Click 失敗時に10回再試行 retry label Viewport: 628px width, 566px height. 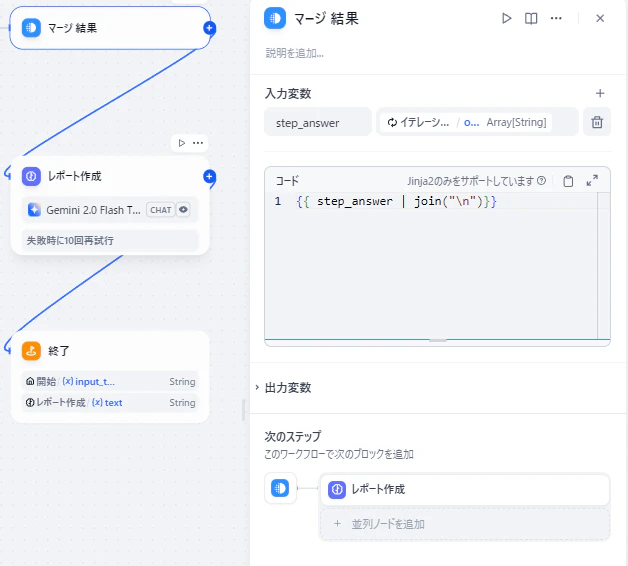(110, 240)
